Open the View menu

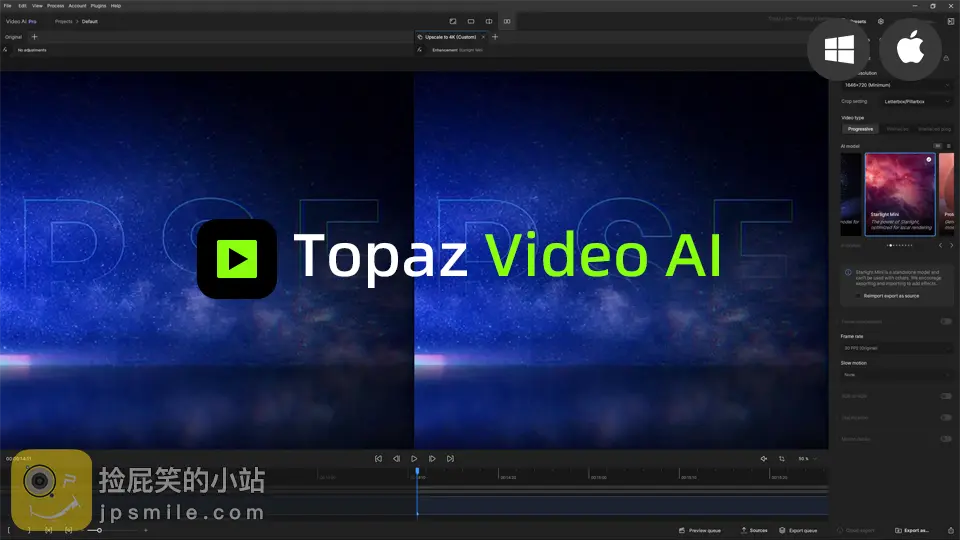[37, 6]
